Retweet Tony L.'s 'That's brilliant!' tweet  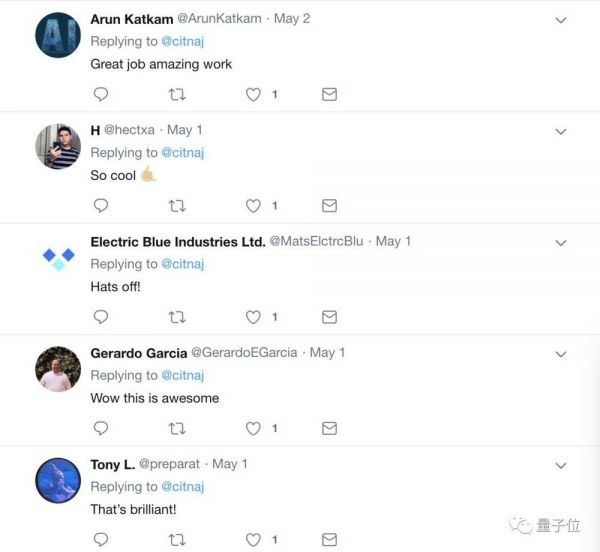point(177,539)
